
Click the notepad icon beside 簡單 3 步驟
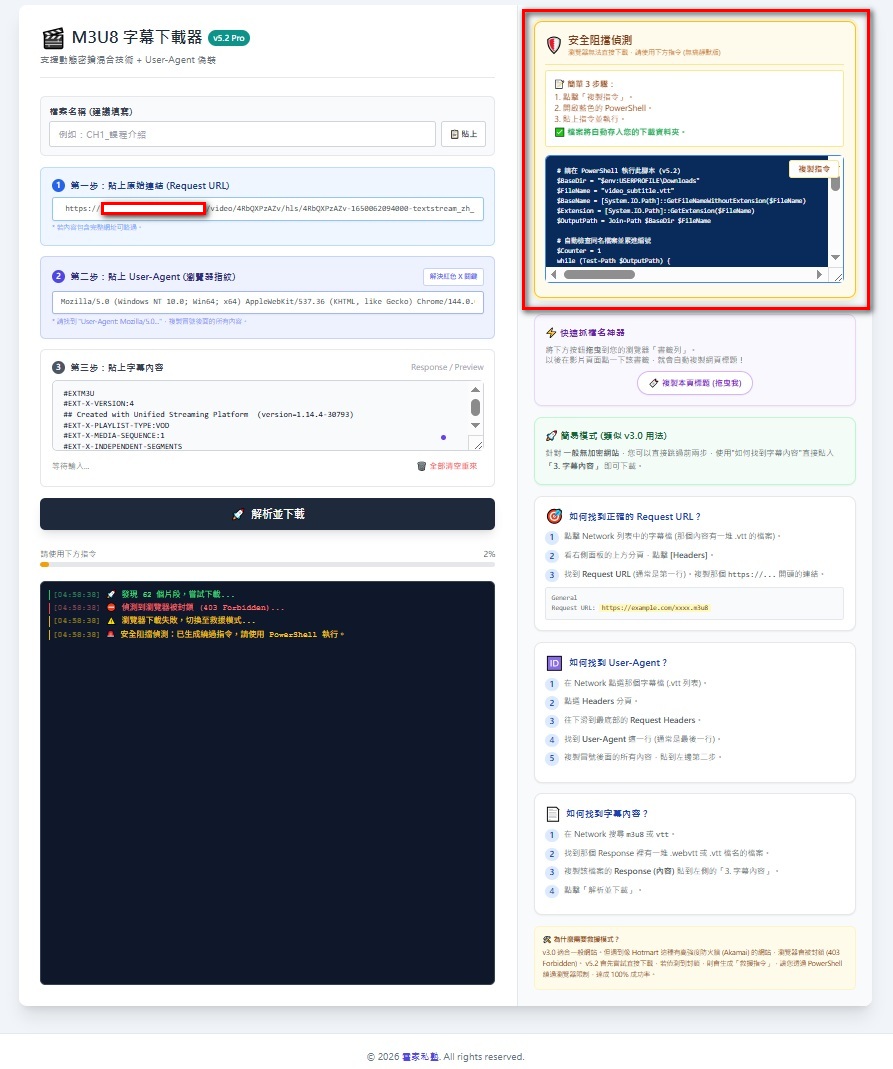[x=560, y=84]
